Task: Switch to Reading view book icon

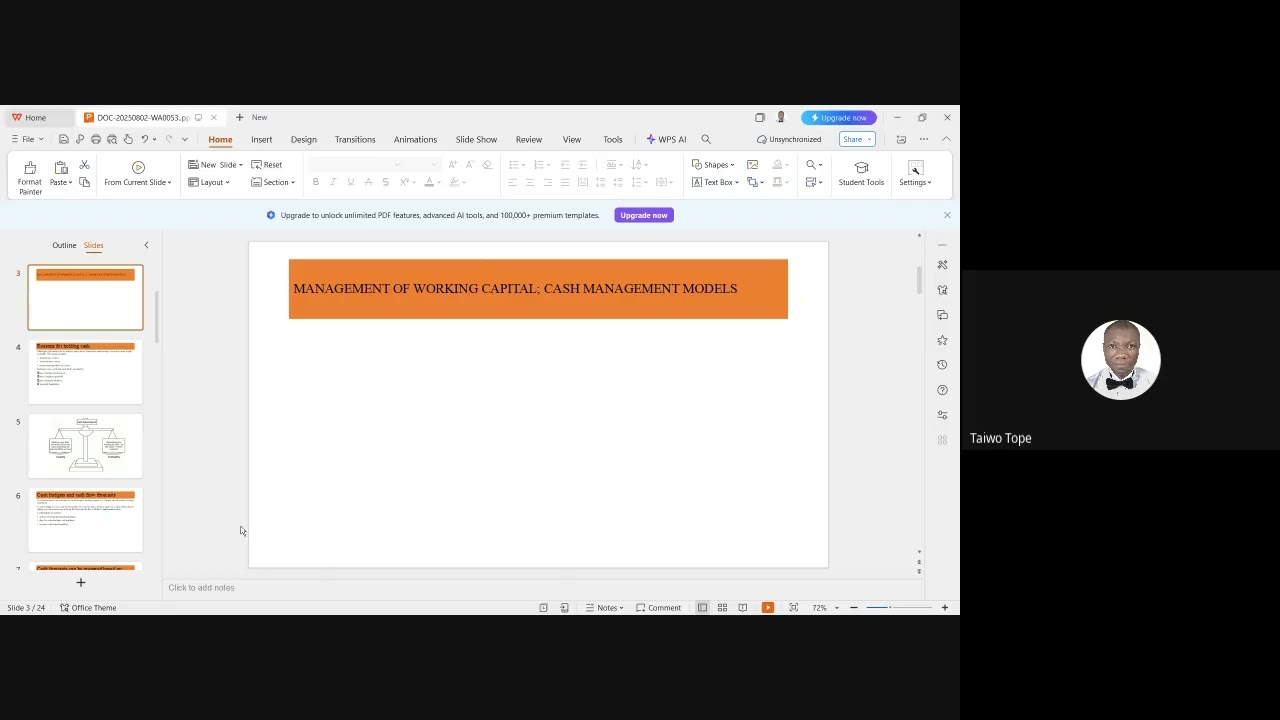Action: coord(742,608)
